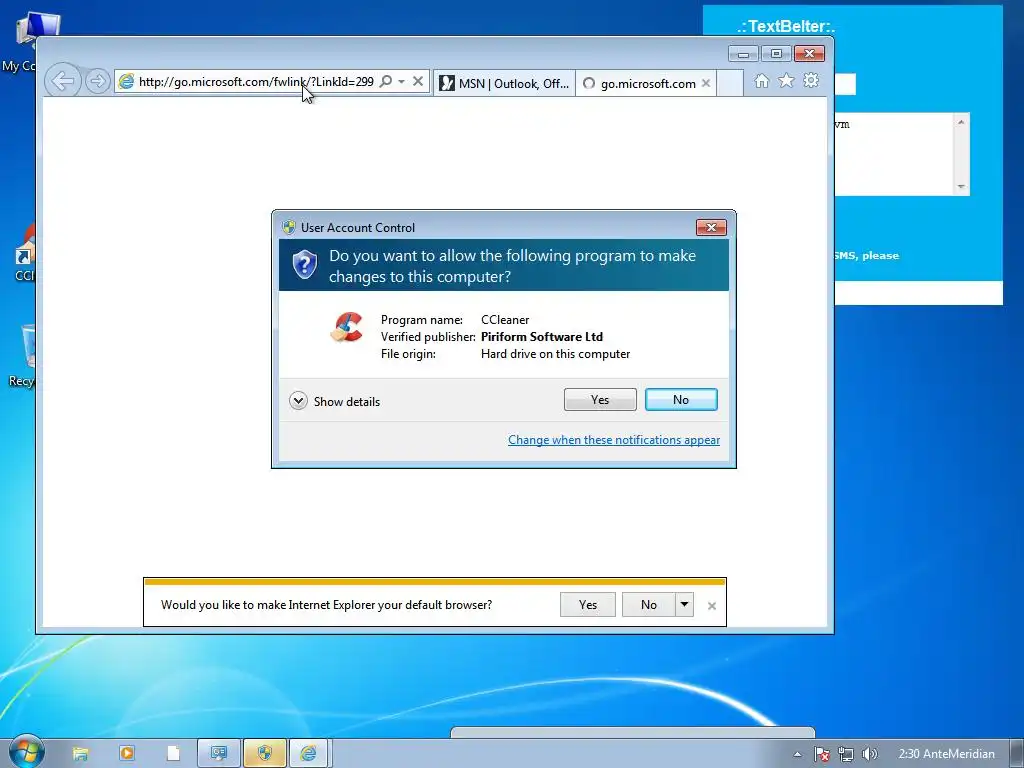Click the search magnifier in address bar
This screenshot has height=768, width=1024.
coord(386,82)
